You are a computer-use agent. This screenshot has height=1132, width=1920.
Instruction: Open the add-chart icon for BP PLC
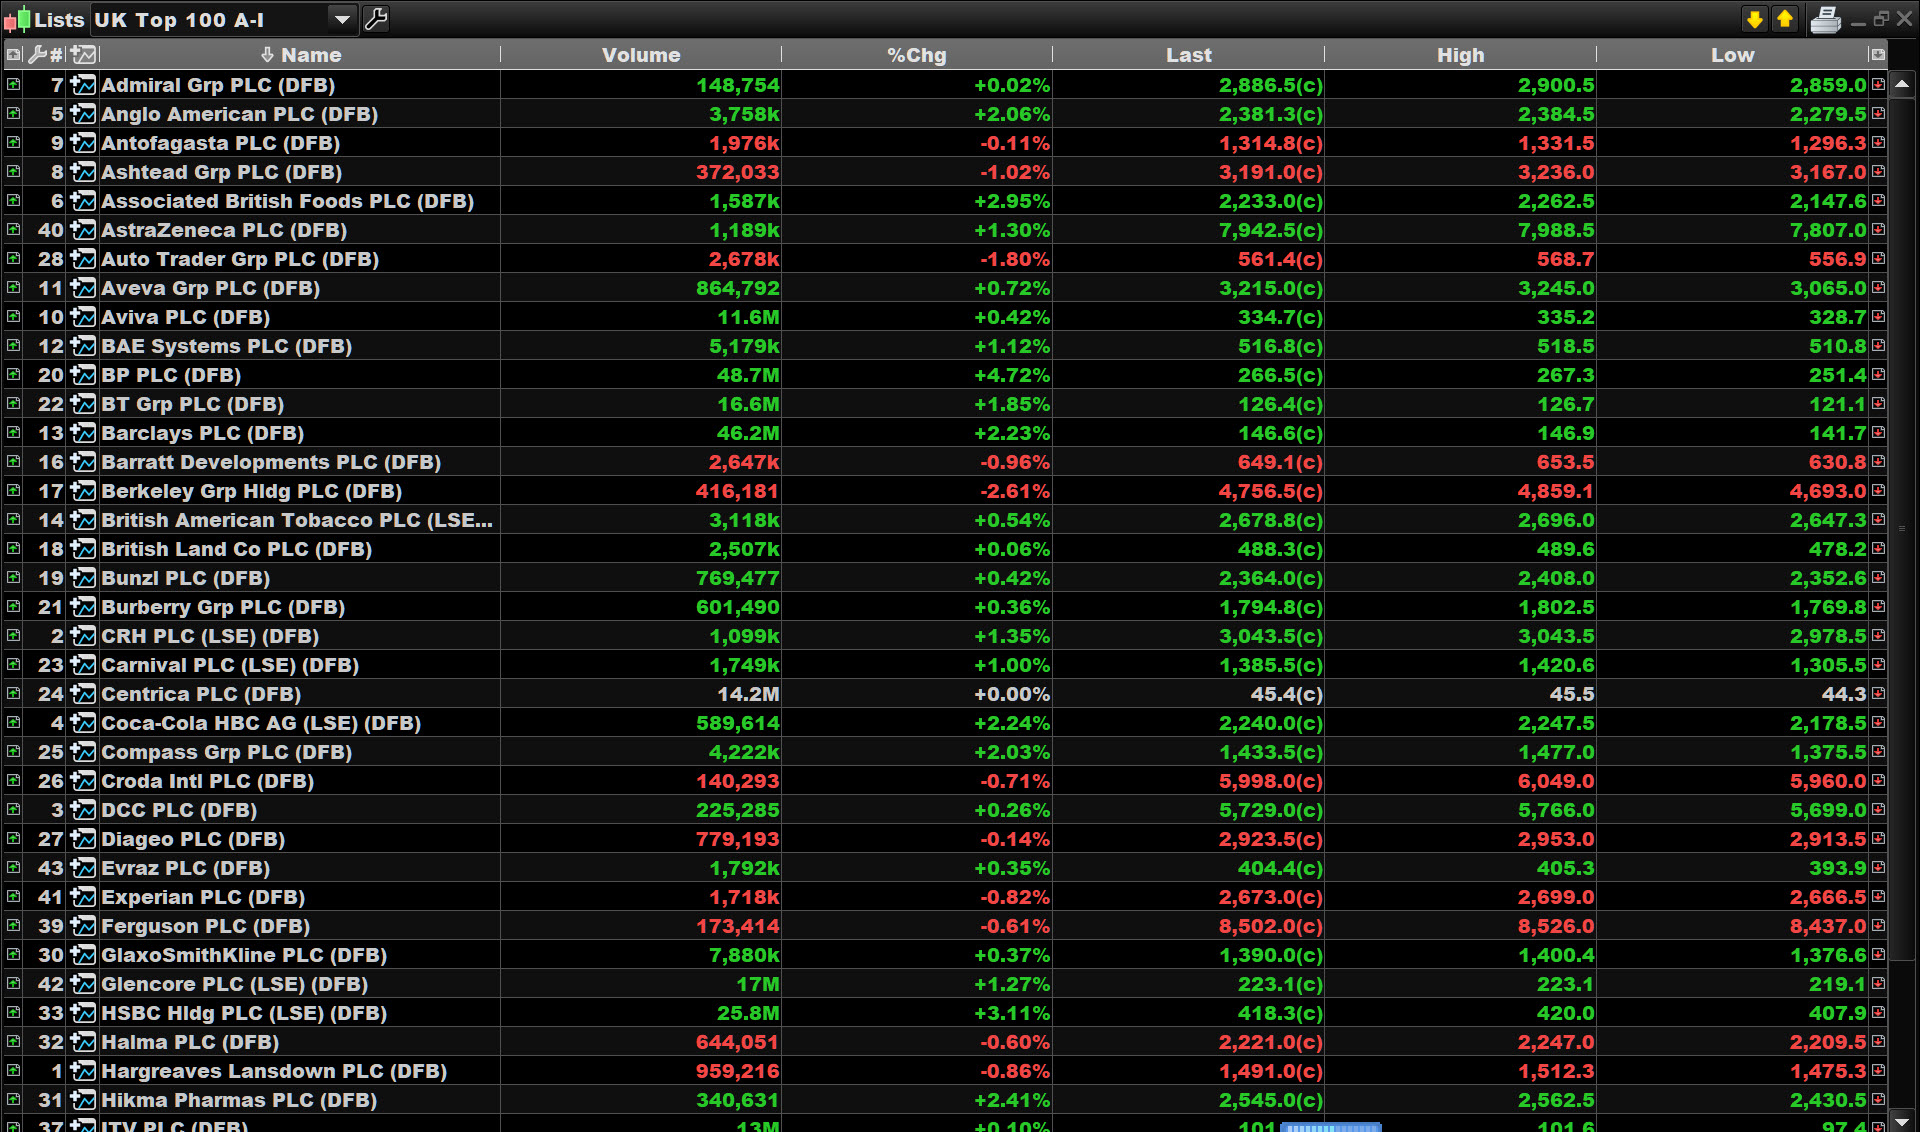click(84, 375)
